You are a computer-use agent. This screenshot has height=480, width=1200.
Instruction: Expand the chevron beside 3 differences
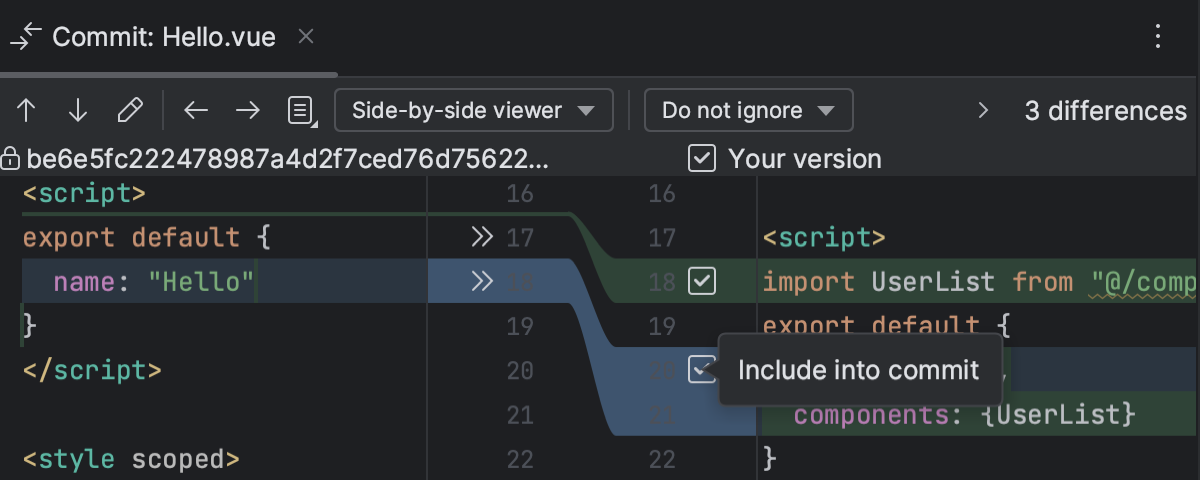tap(983, 110)
